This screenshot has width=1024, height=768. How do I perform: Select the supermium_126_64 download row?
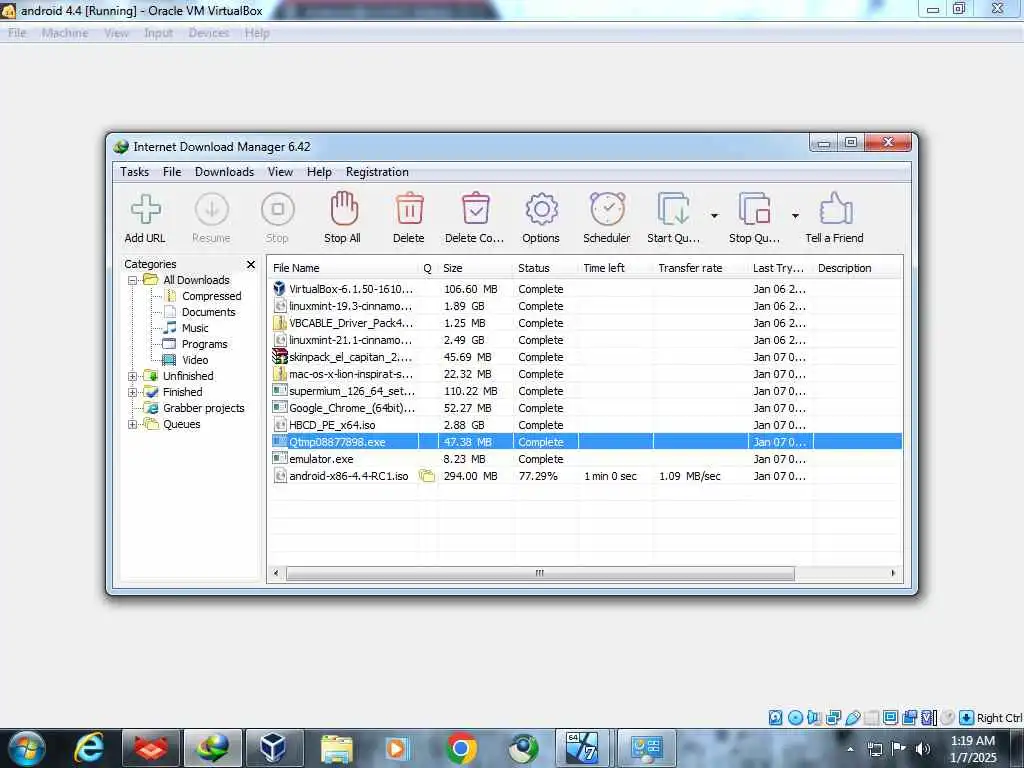pyautogui.click(x=586, y=391)
